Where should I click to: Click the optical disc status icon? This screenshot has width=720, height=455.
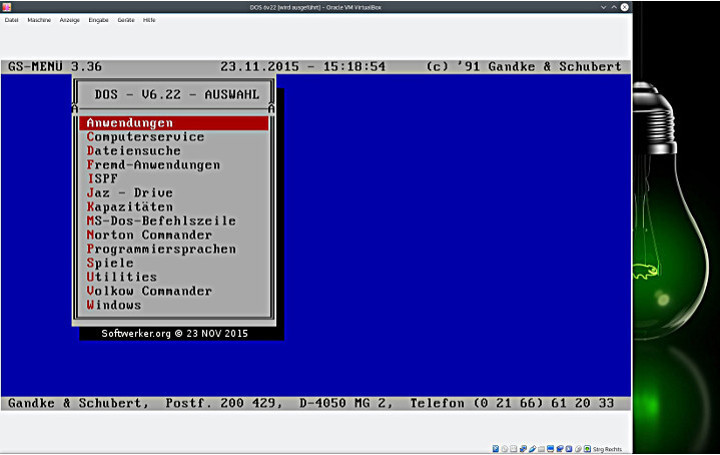point(505,449)
